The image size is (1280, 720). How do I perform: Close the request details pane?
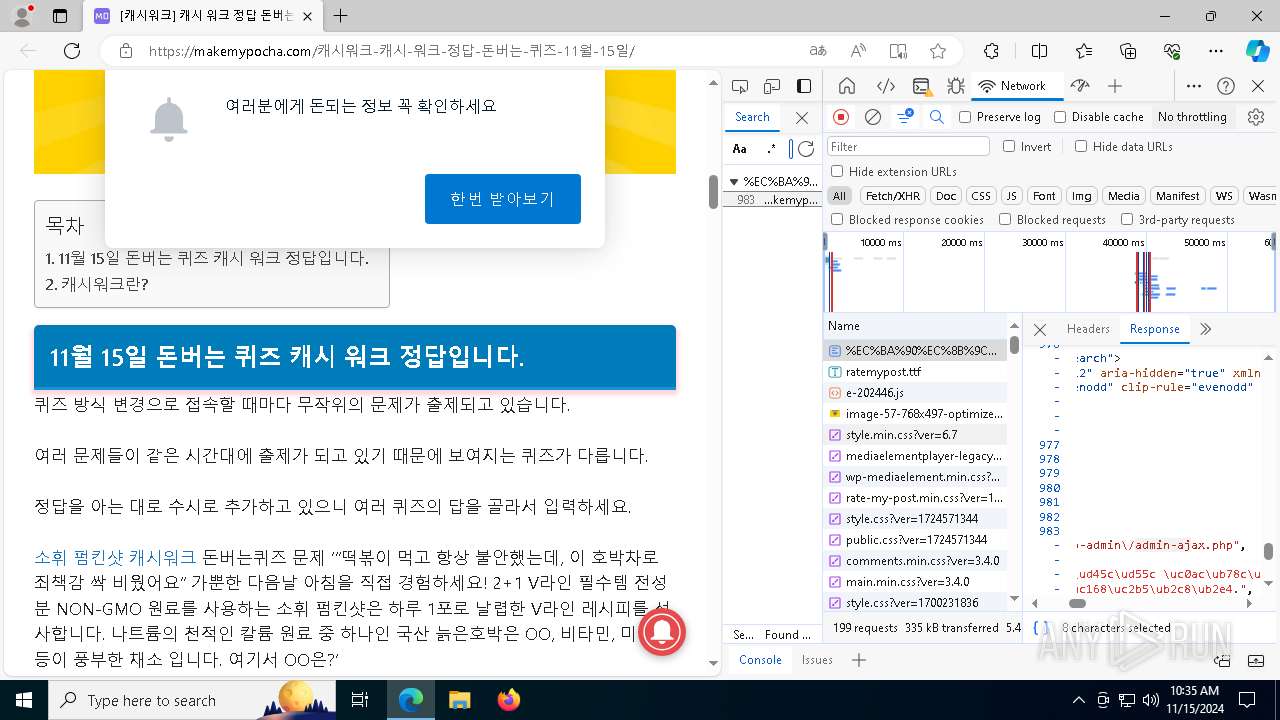(x=1040, y=329)
